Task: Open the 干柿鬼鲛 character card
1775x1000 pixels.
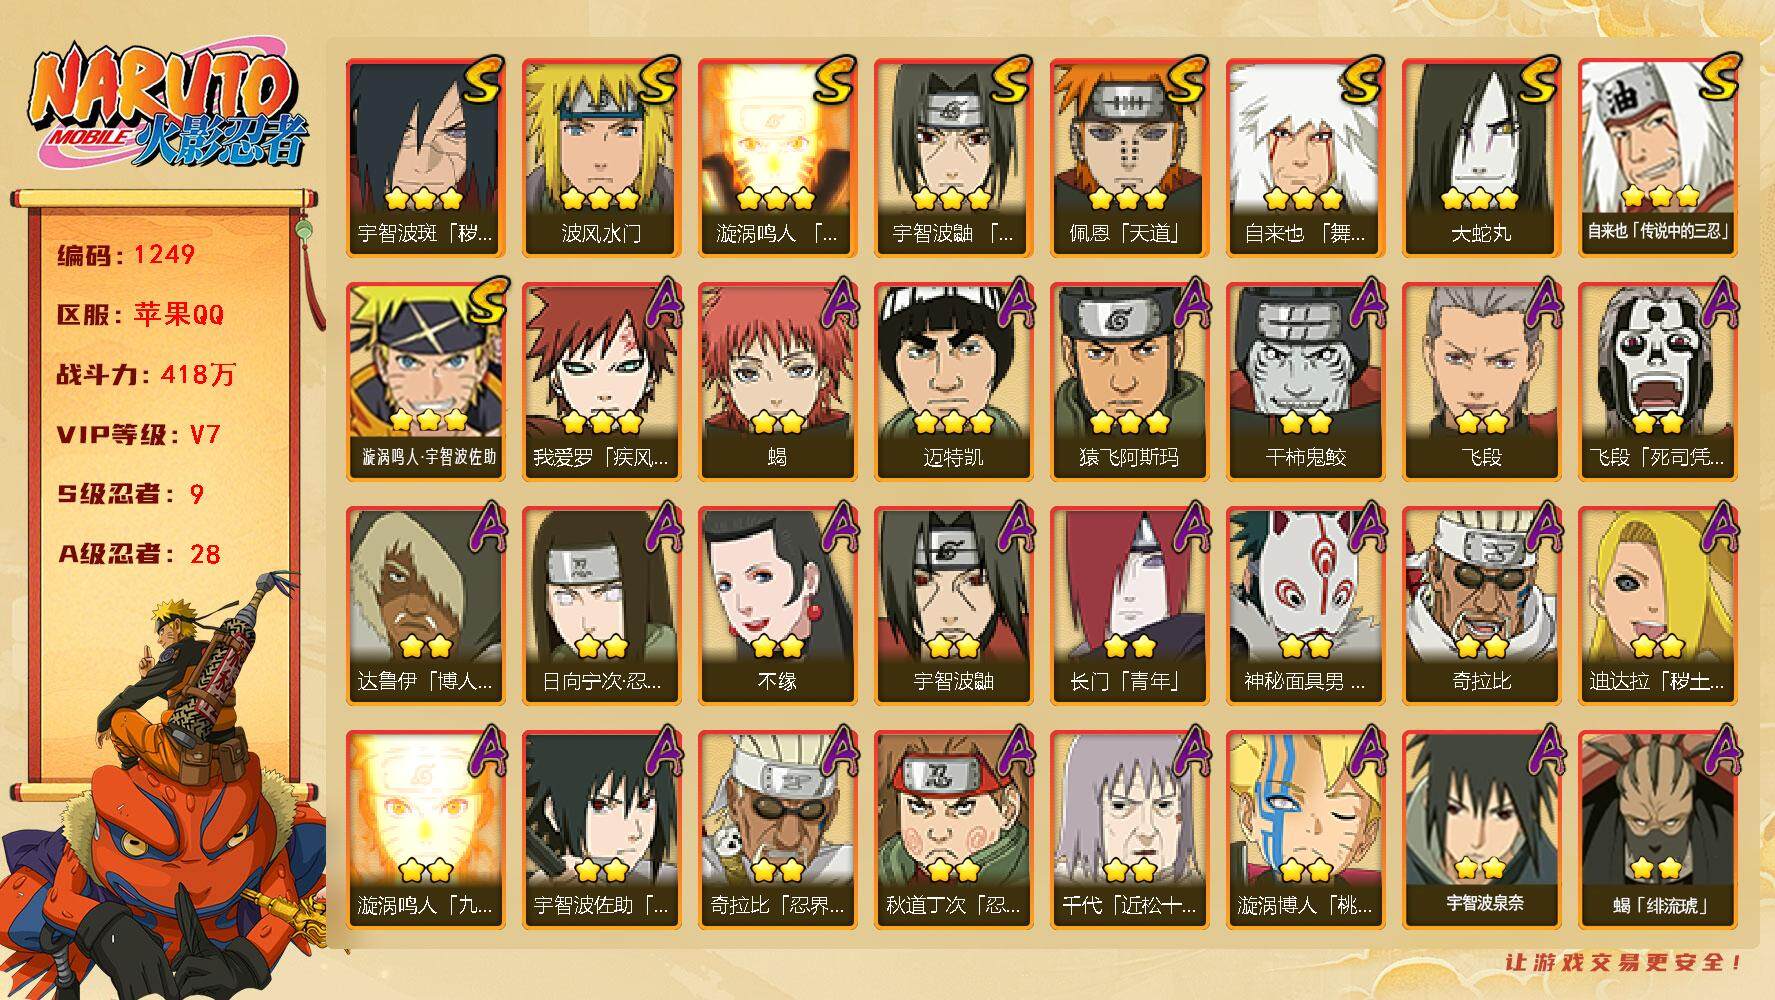Action: (1305, 382)
